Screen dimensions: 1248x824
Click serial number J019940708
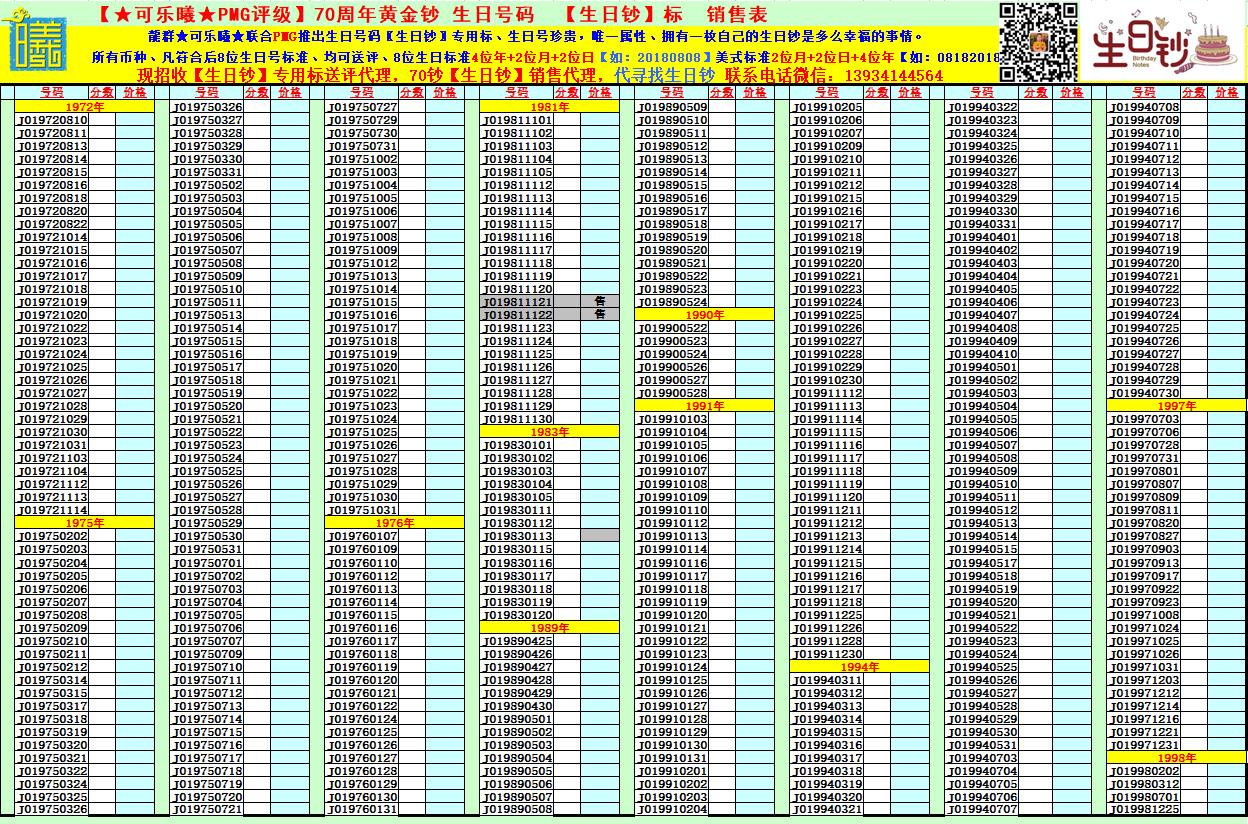coord(1145,107)
